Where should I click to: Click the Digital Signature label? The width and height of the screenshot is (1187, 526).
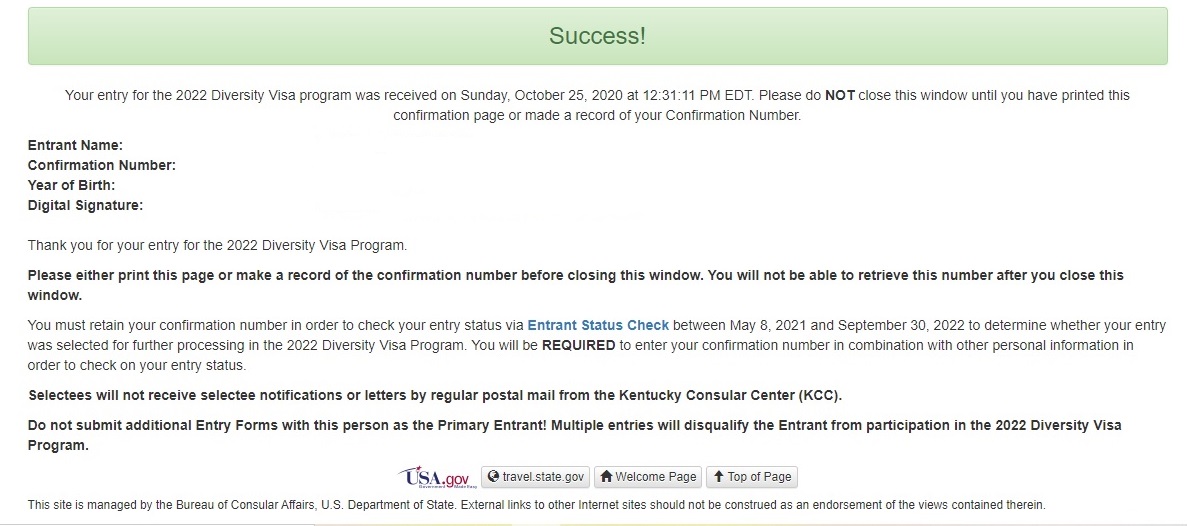(86, 205)
